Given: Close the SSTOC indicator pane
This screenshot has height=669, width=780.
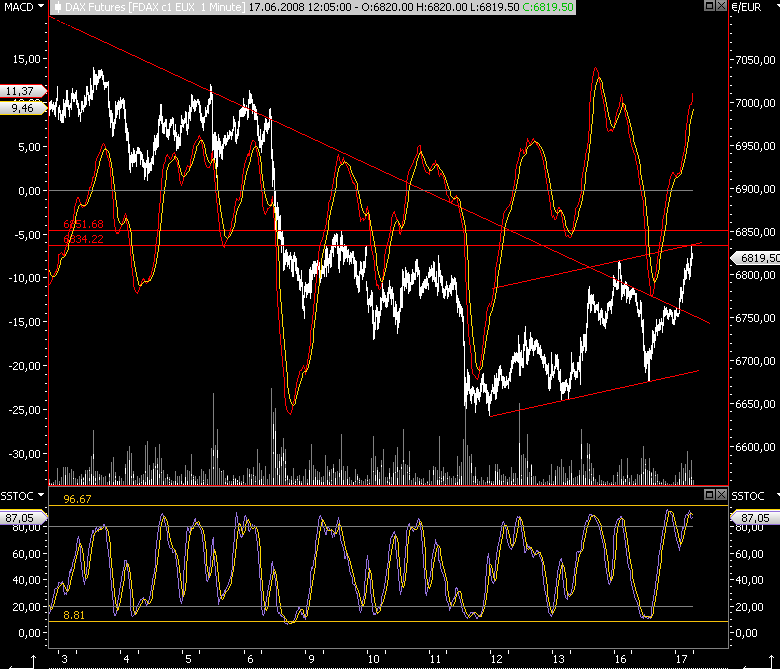Looking at the screenshot, I should point(721,494).
